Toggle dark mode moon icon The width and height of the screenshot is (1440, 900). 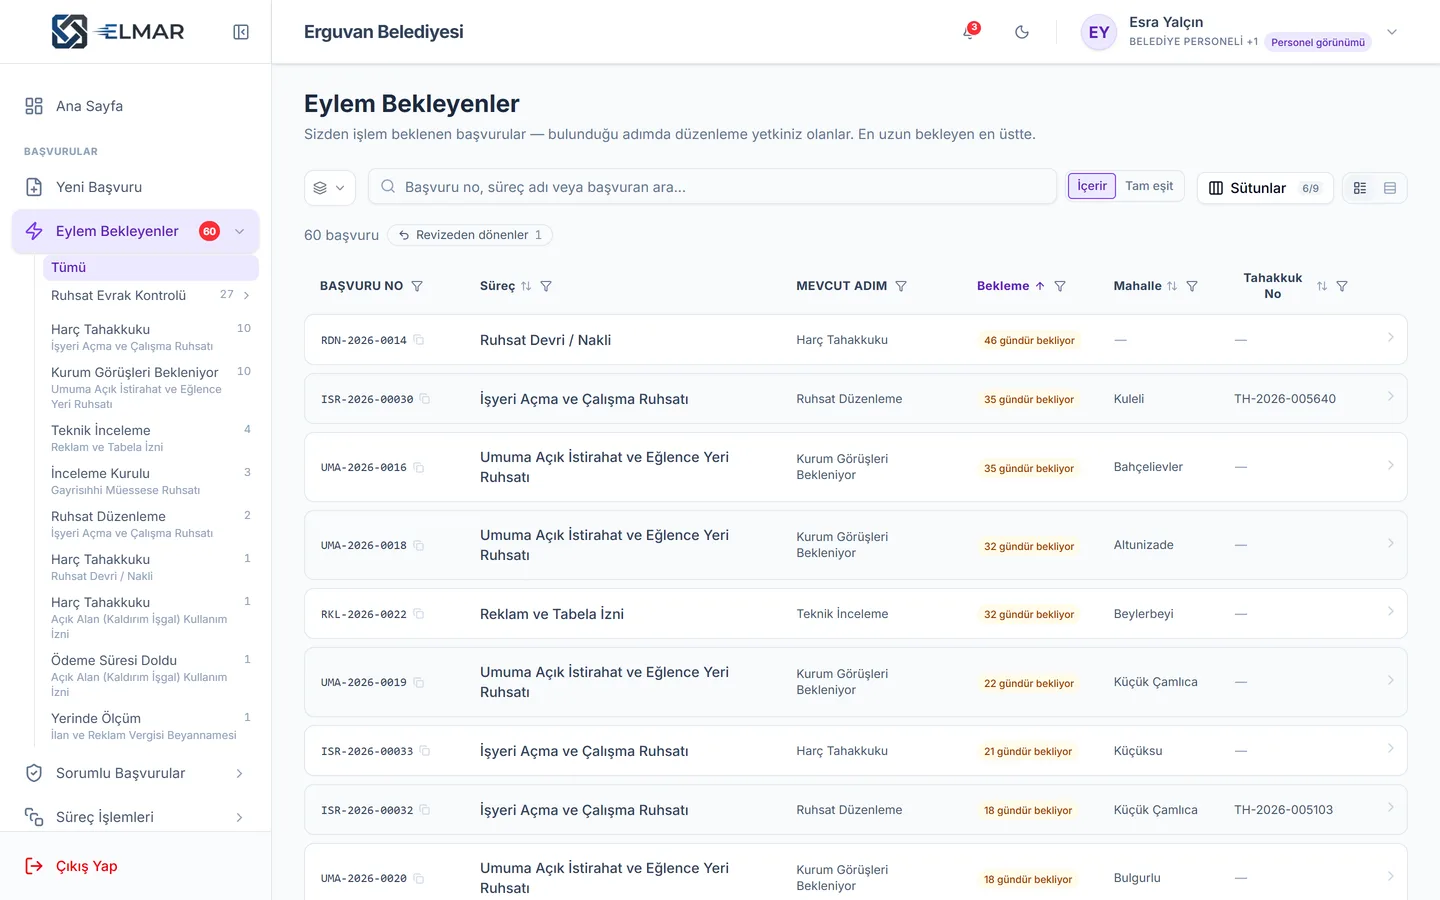pos(1022,32)
